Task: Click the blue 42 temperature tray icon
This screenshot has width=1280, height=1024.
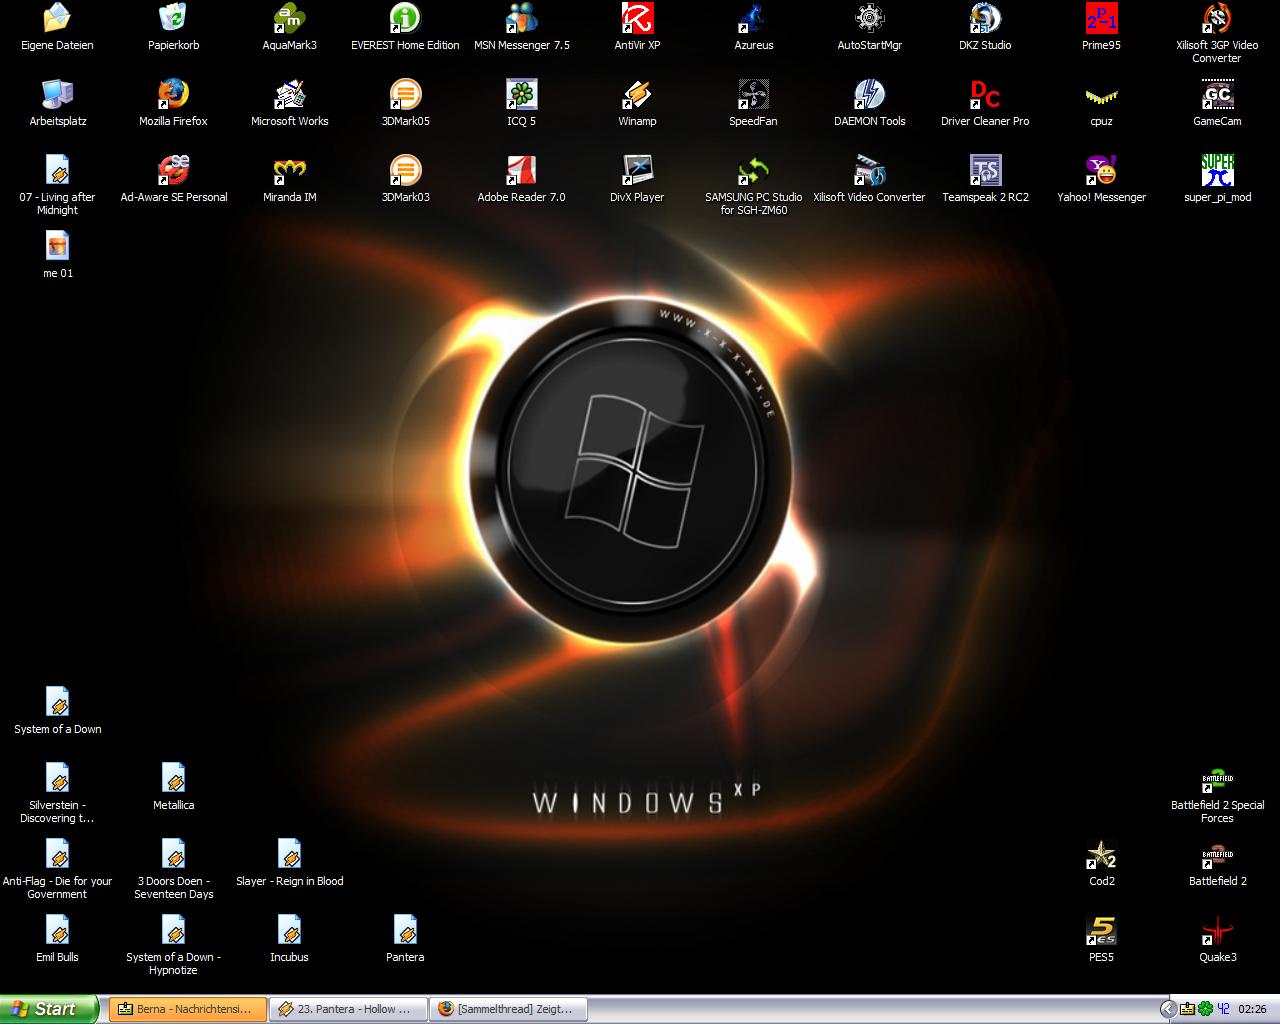Action: coord(1222,1009)
